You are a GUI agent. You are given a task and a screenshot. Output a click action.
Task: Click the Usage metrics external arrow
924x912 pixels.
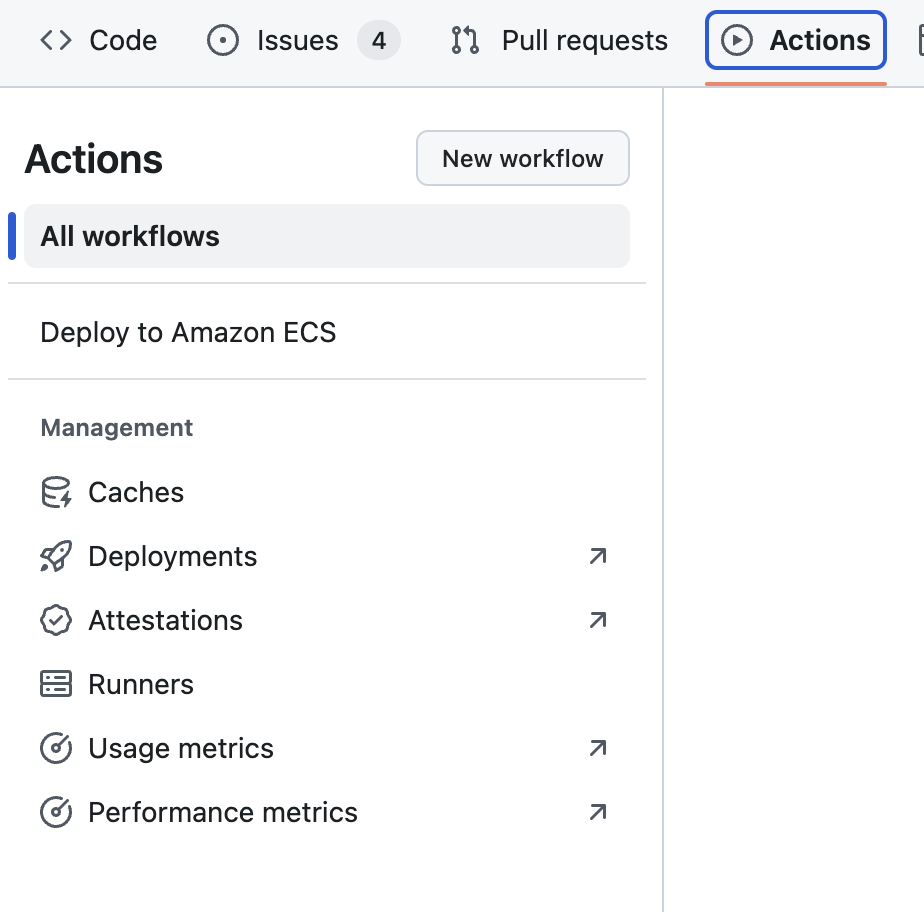pyautogui.click(x=598, y=748)
